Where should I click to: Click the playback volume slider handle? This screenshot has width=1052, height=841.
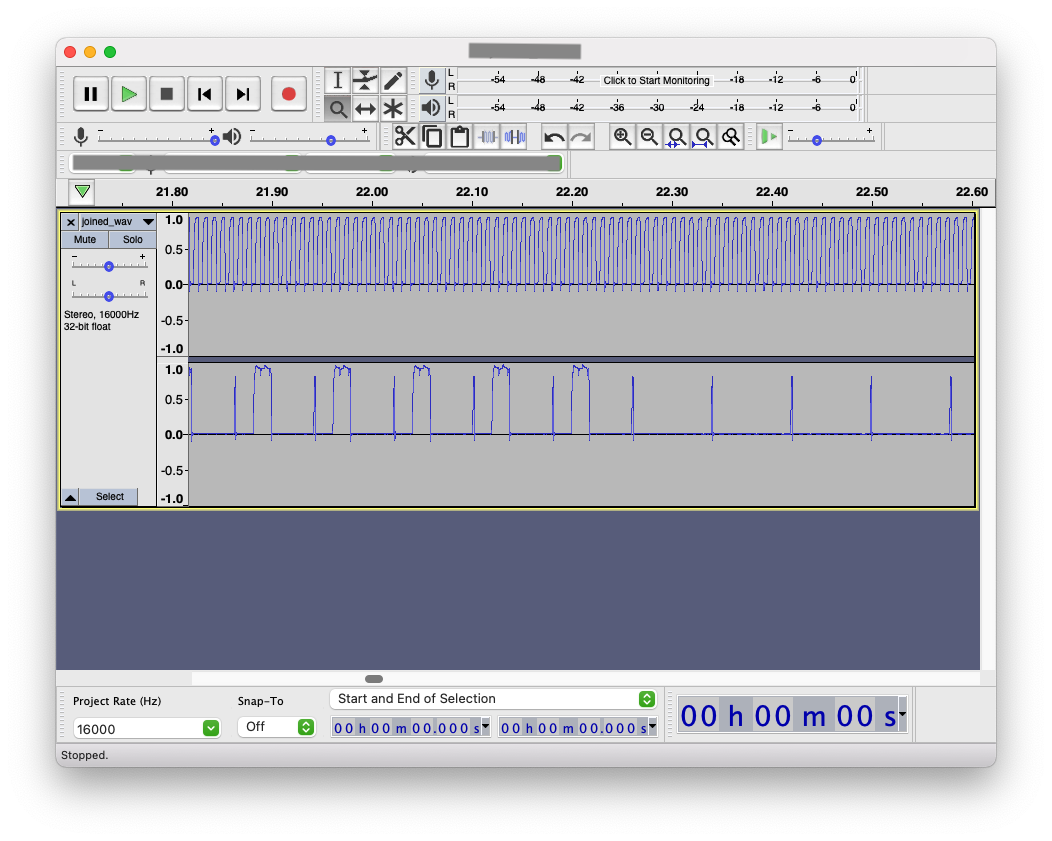(331, 140)
